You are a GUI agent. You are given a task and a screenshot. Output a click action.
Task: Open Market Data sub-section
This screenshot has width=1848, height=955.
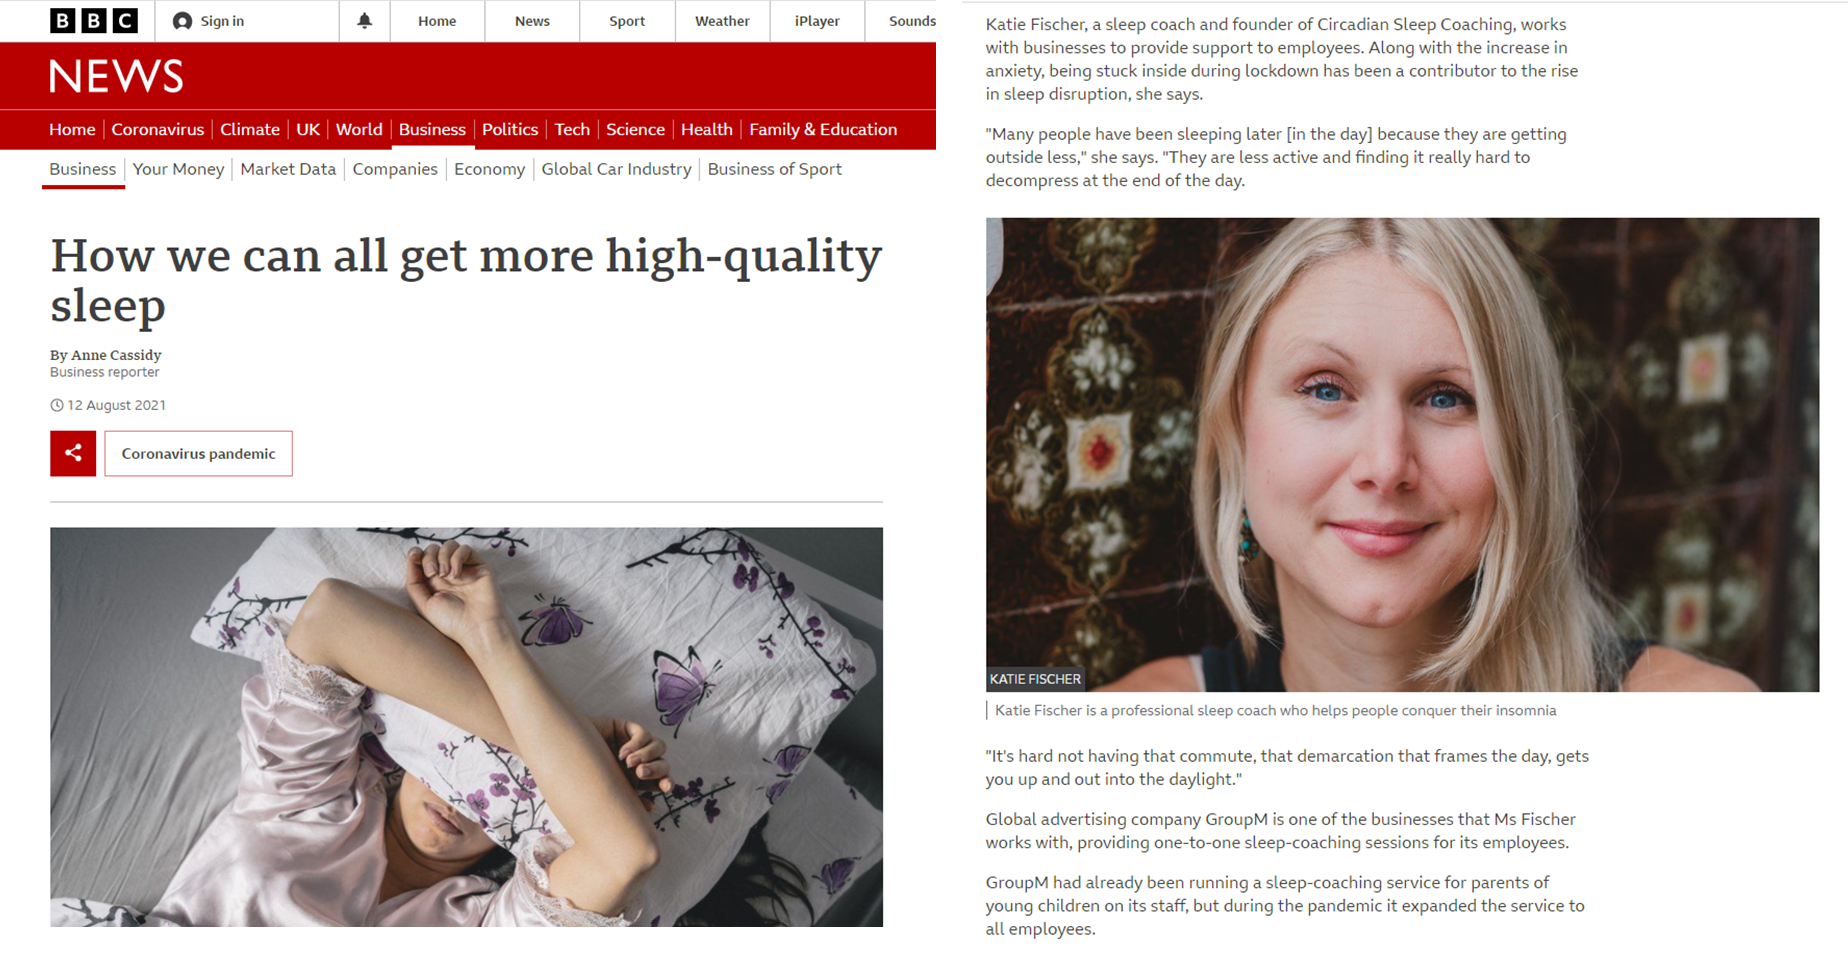[x=288, y=169]
